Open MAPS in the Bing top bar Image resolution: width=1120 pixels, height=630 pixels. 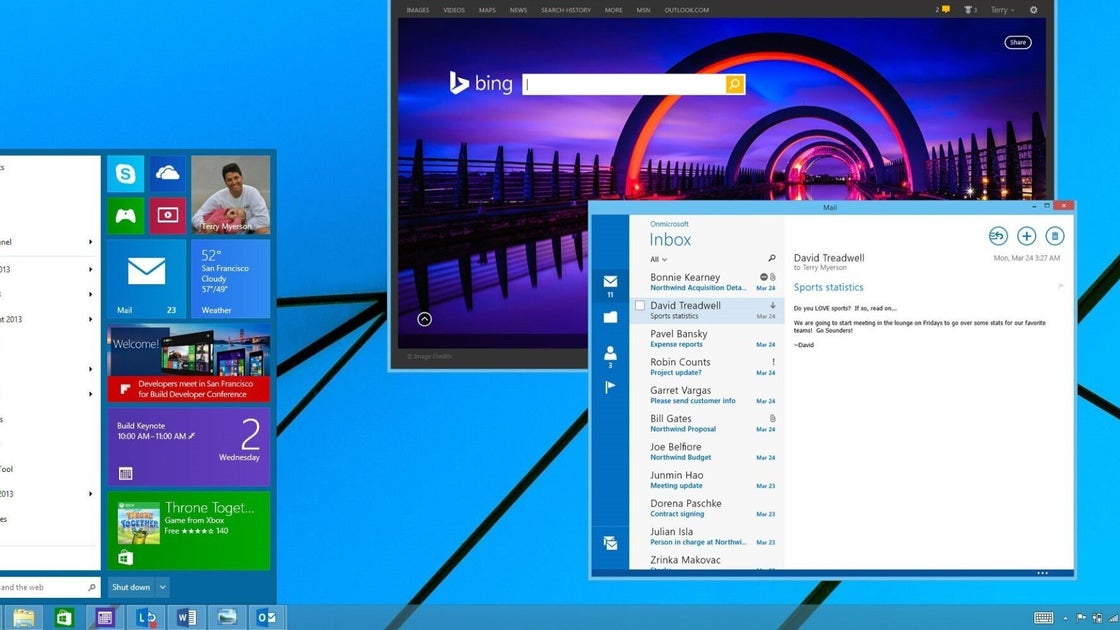(487, 10)
